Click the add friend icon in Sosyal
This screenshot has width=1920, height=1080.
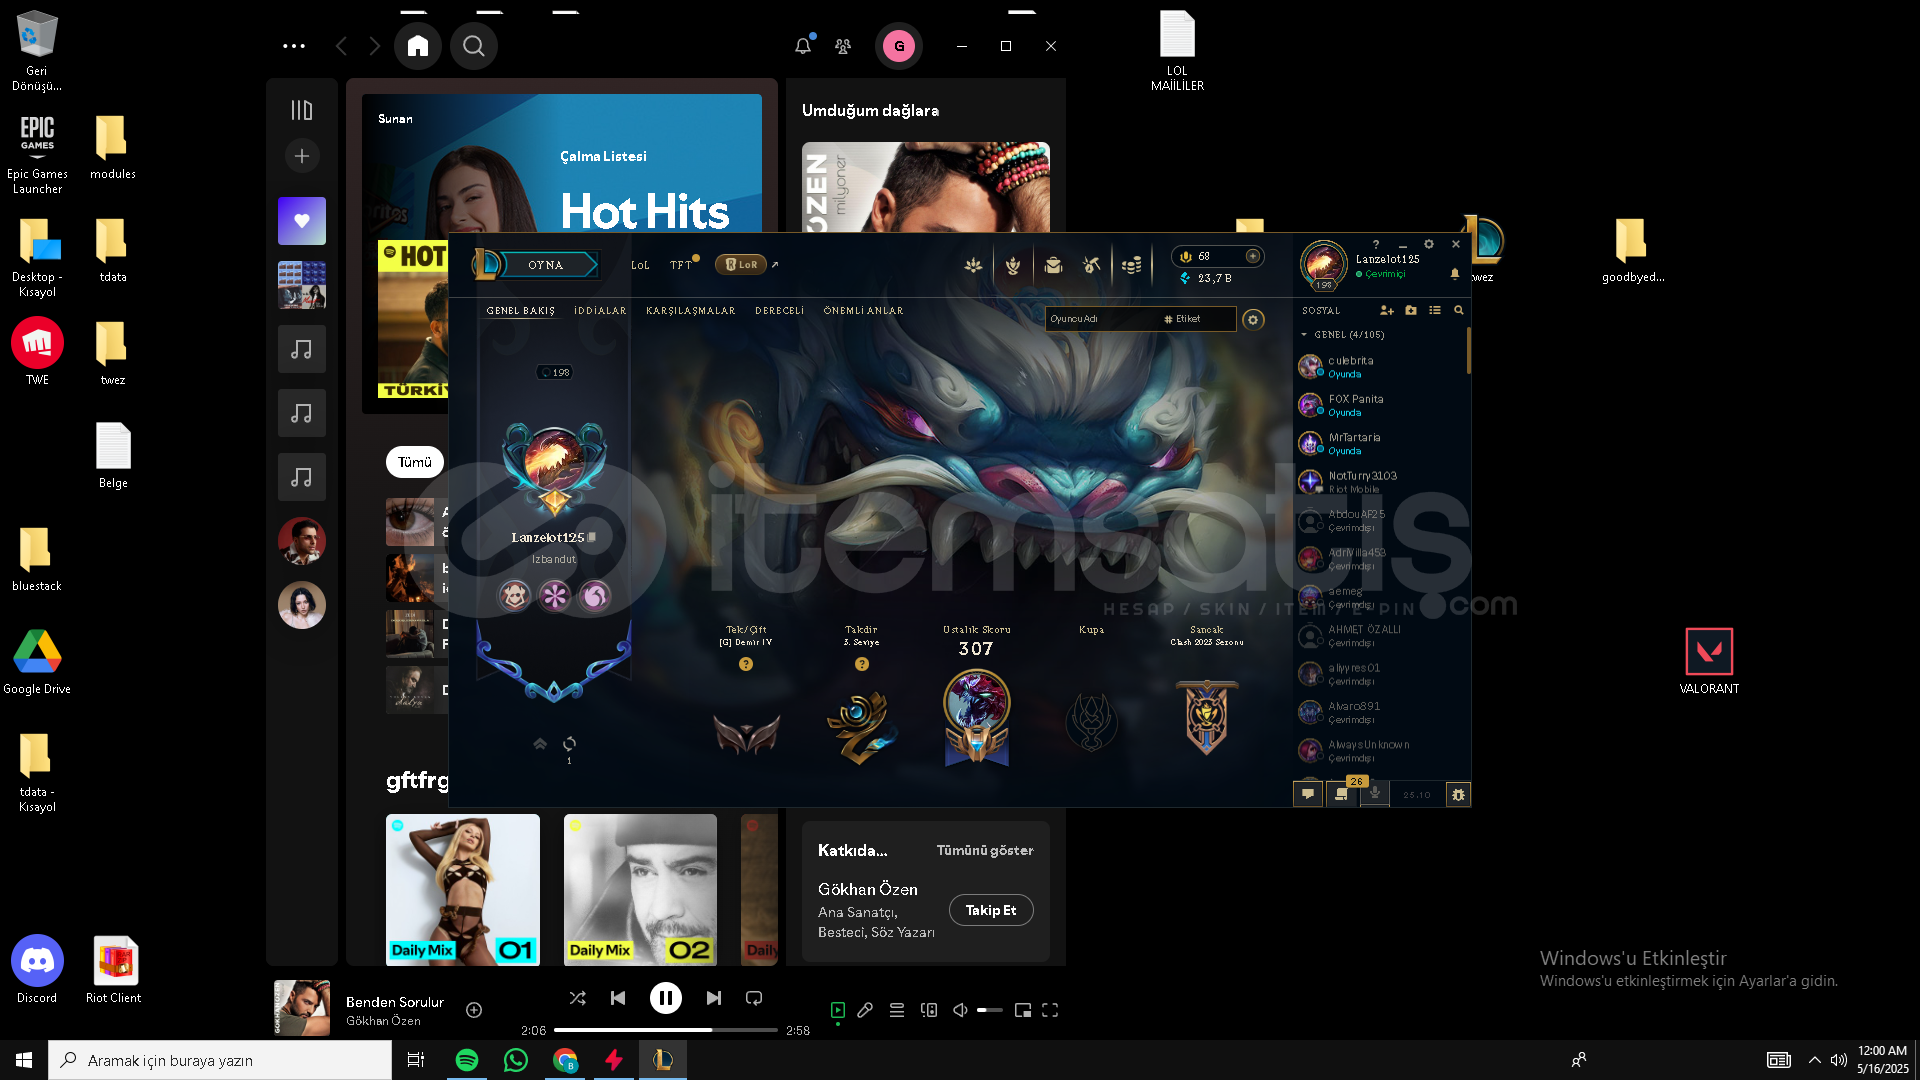(1386, 311)
